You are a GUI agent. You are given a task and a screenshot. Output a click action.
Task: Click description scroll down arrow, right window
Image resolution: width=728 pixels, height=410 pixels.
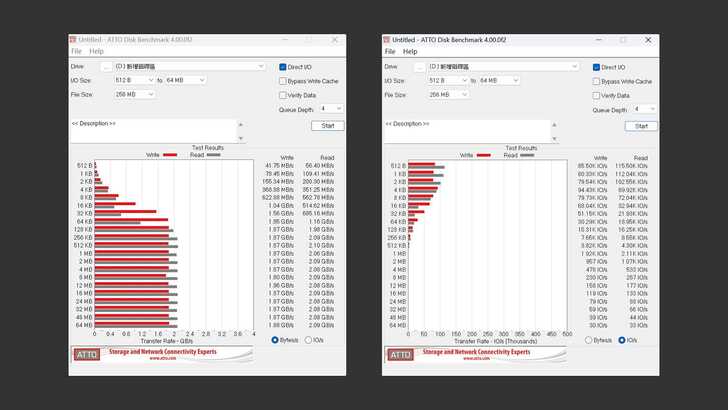pyautogui.click(x=554, y=138)
